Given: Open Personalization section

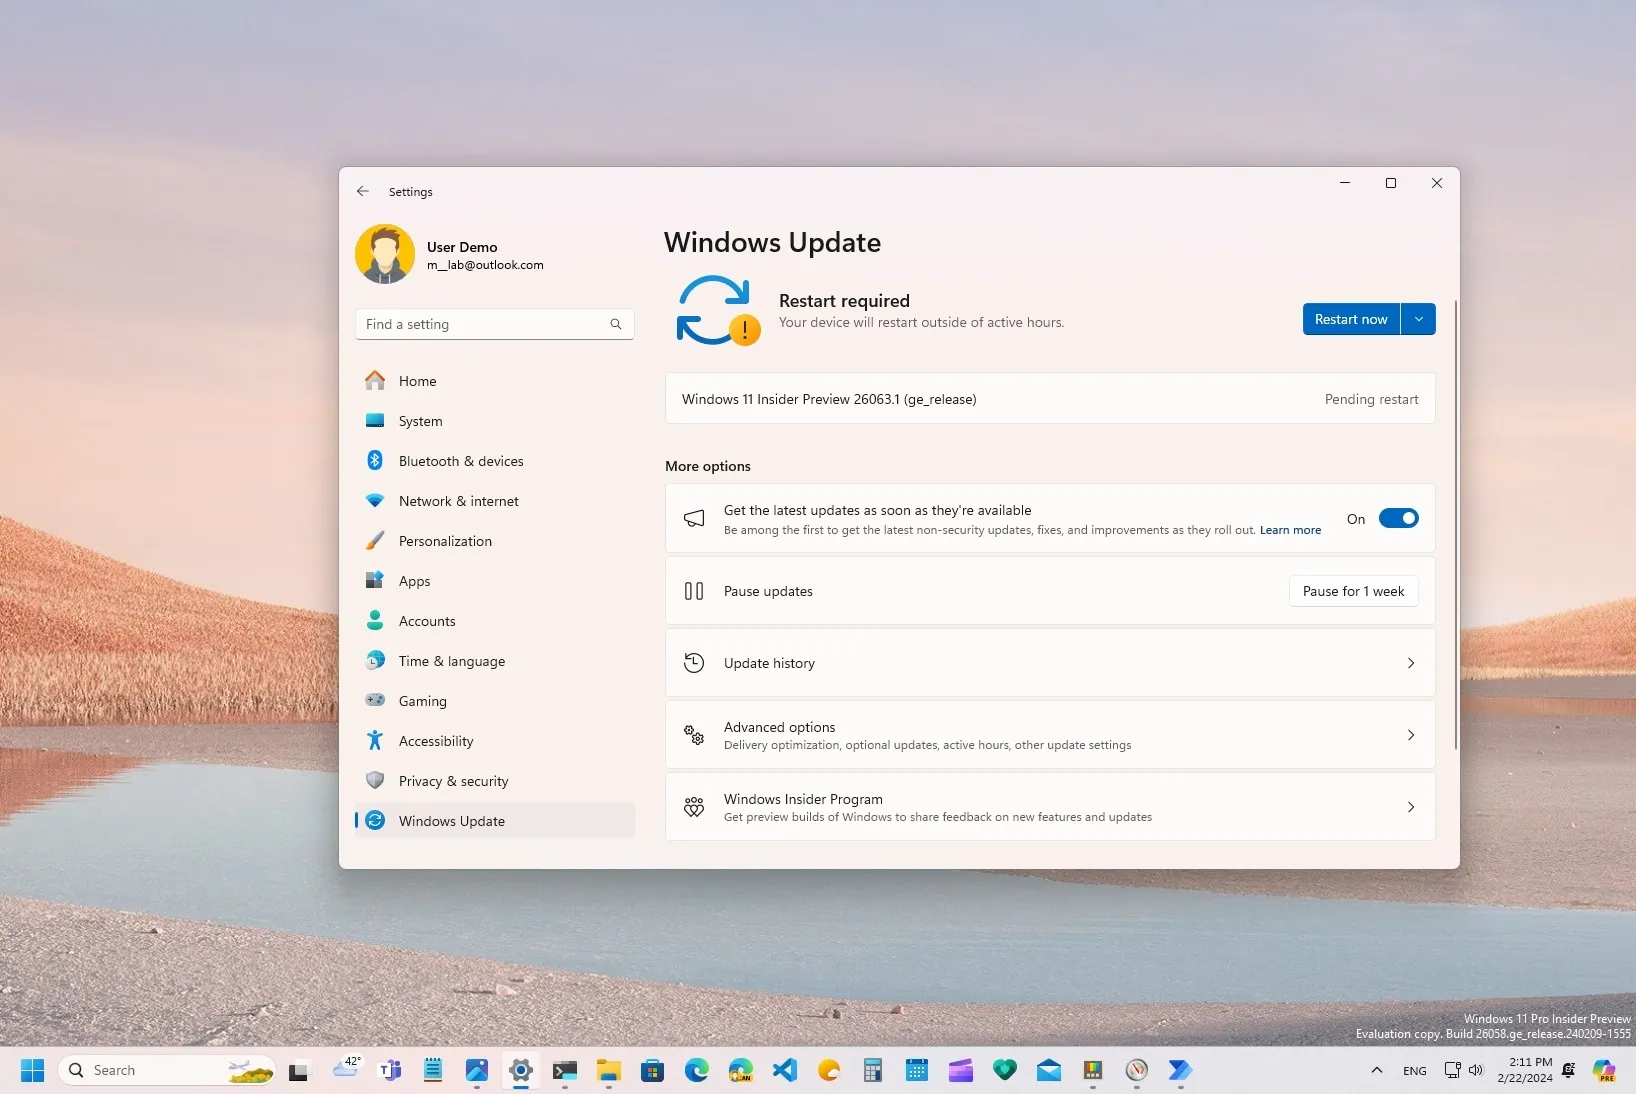Looking at the screenshot, I should (x=495, y=541).
